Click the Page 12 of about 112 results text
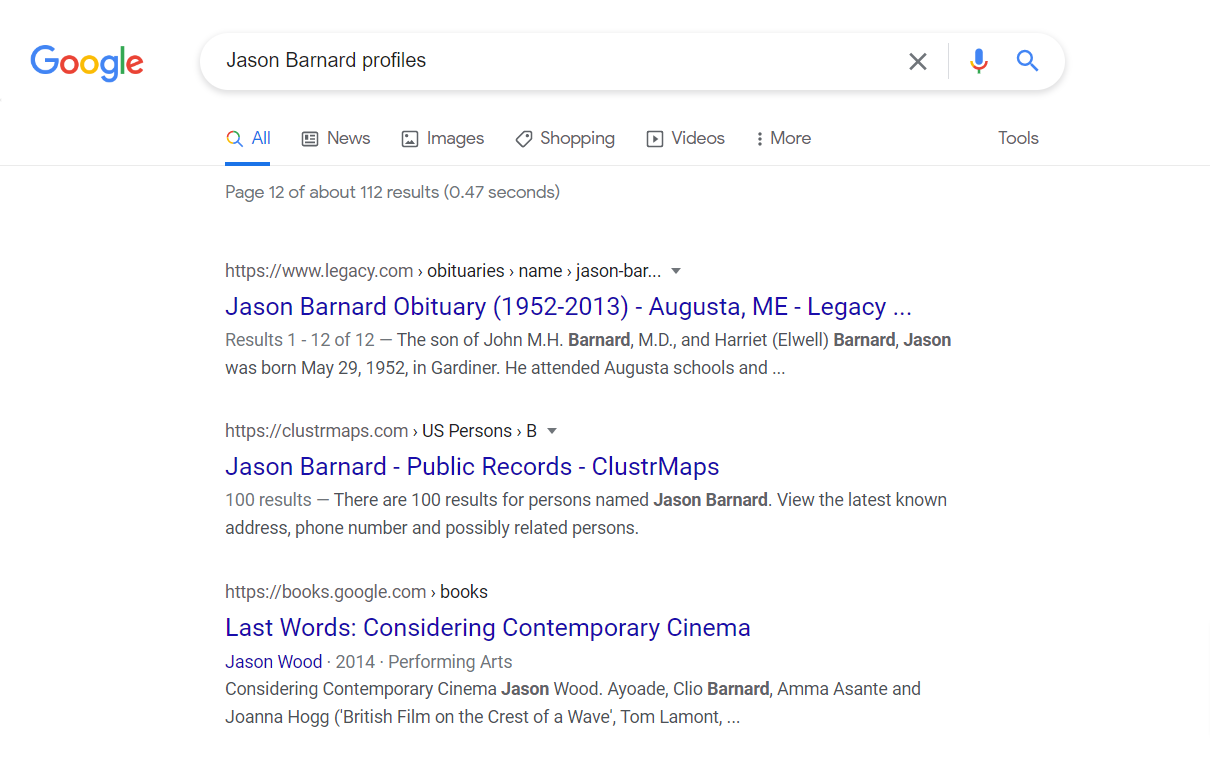The image size is (1210, 757). [x=392, y=192]
